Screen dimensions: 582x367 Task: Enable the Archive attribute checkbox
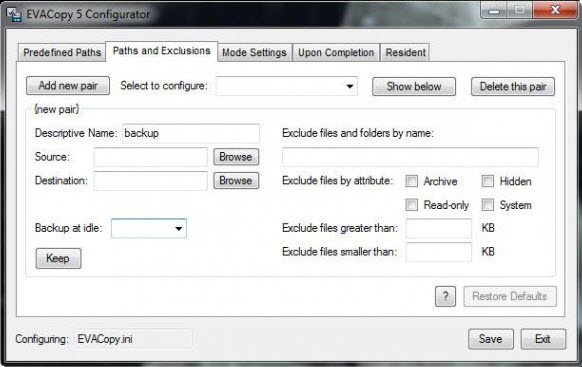(412, 181)
